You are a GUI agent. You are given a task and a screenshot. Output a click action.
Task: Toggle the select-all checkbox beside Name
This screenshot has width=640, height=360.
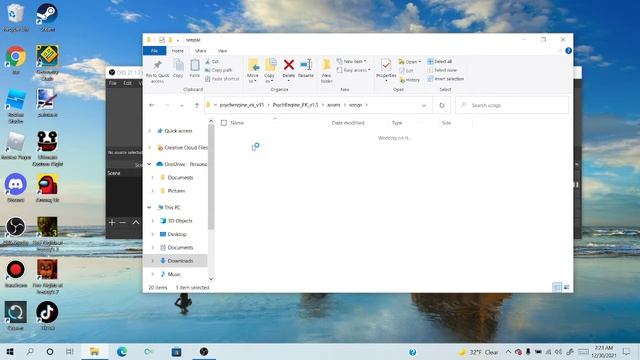224,122
